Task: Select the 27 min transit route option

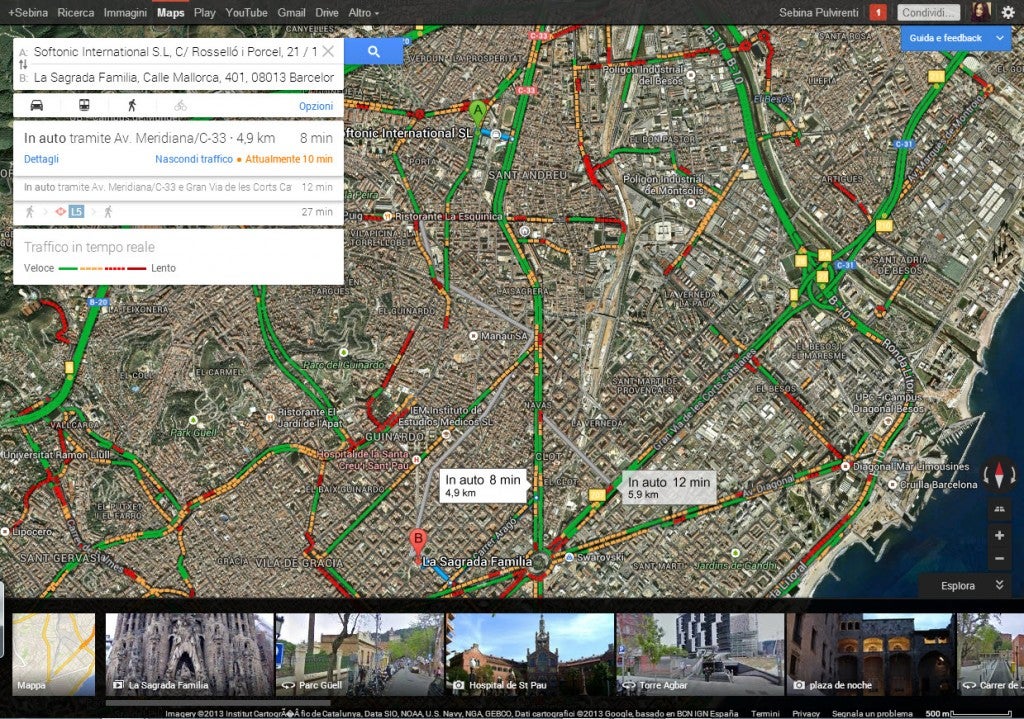Action: tap(178, 212)
